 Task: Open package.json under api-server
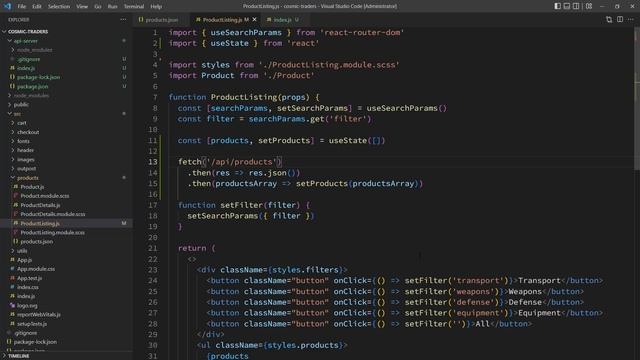pyautogui.click(x=32, y=87)
